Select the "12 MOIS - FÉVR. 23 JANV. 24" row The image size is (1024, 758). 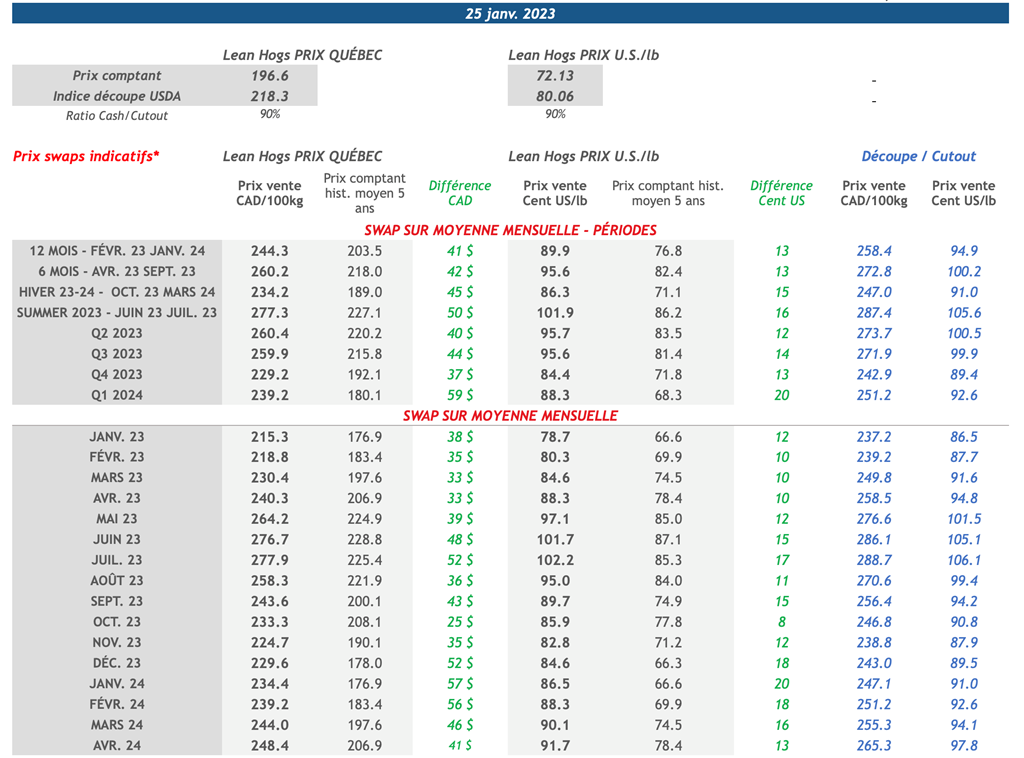click(117, 251)
